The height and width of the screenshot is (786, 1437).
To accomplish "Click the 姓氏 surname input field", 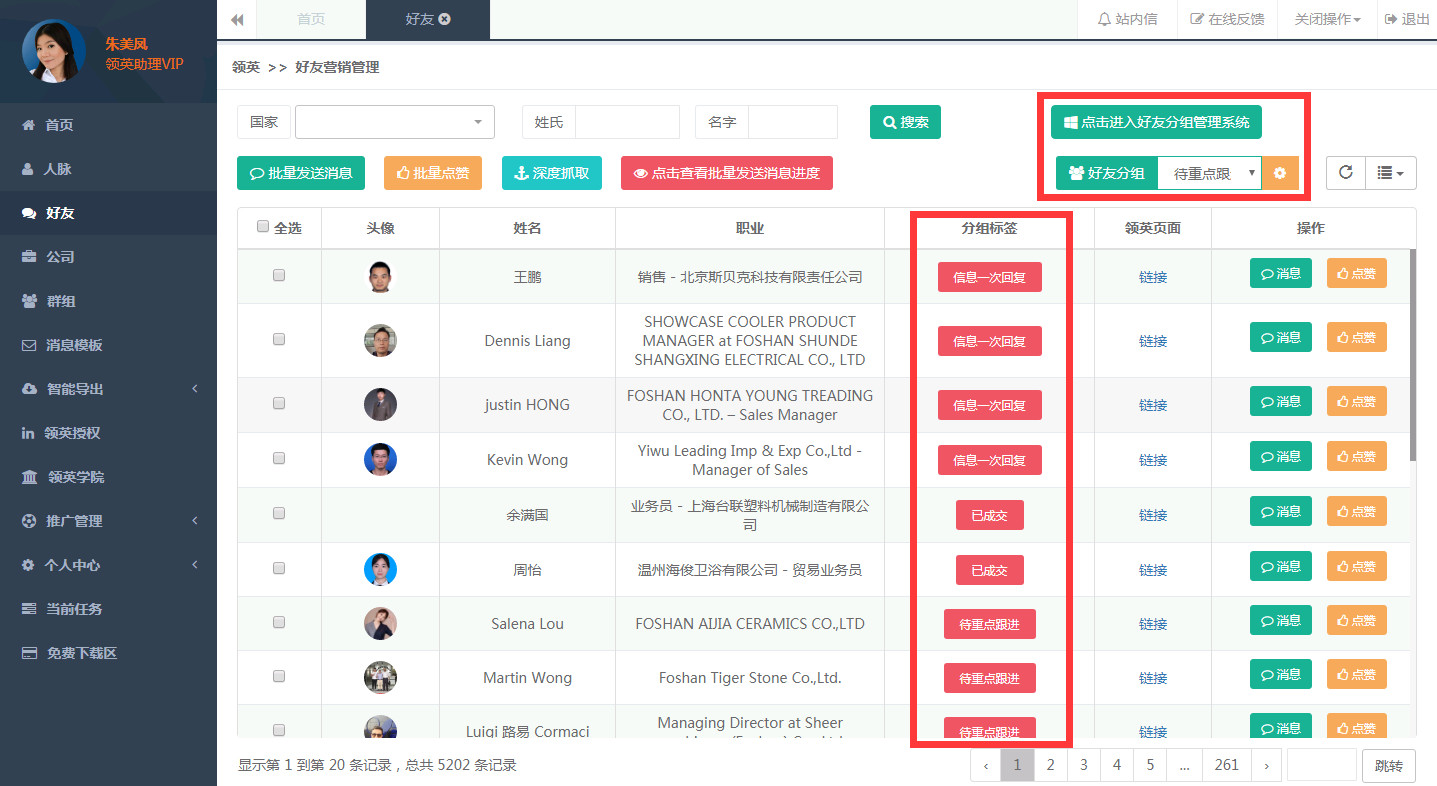I will click(x=627, y=122).
